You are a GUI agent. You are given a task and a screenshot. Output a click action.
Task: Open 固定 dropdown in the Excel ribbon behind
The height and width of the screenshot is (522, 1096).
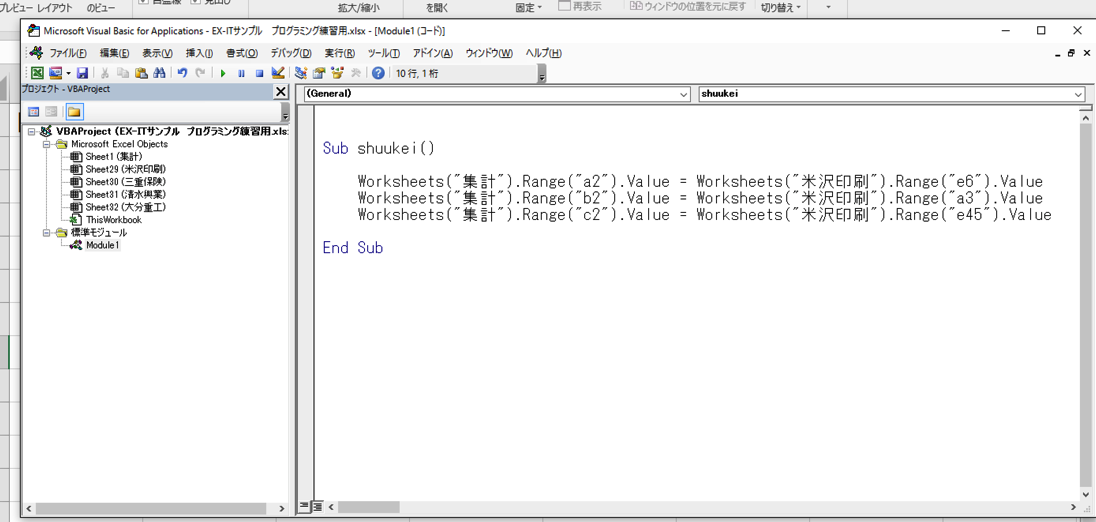[x=528, y=8]
